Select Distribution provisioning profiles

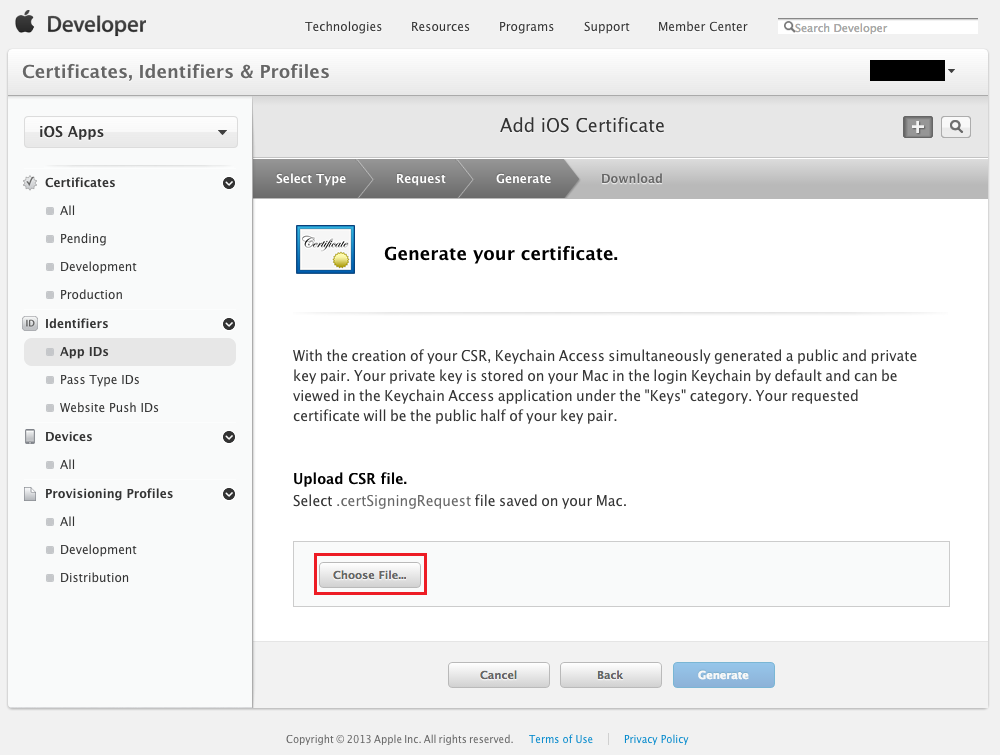point(94,578)
